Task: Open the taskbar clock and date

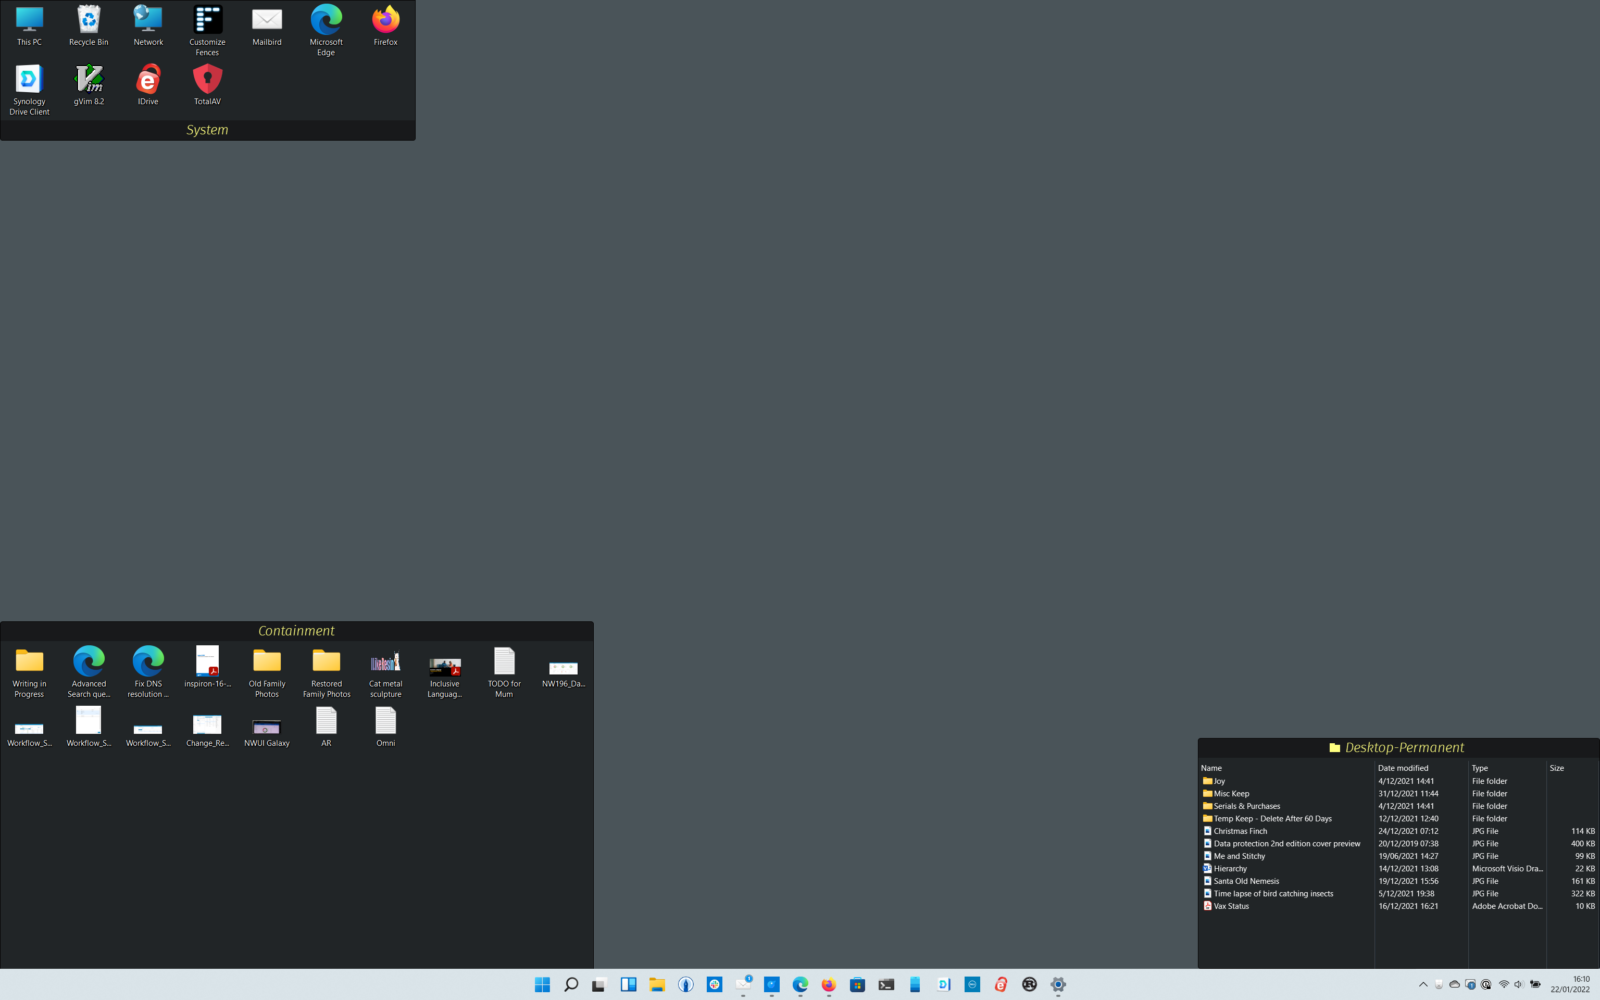Action: pos(1570,985)
